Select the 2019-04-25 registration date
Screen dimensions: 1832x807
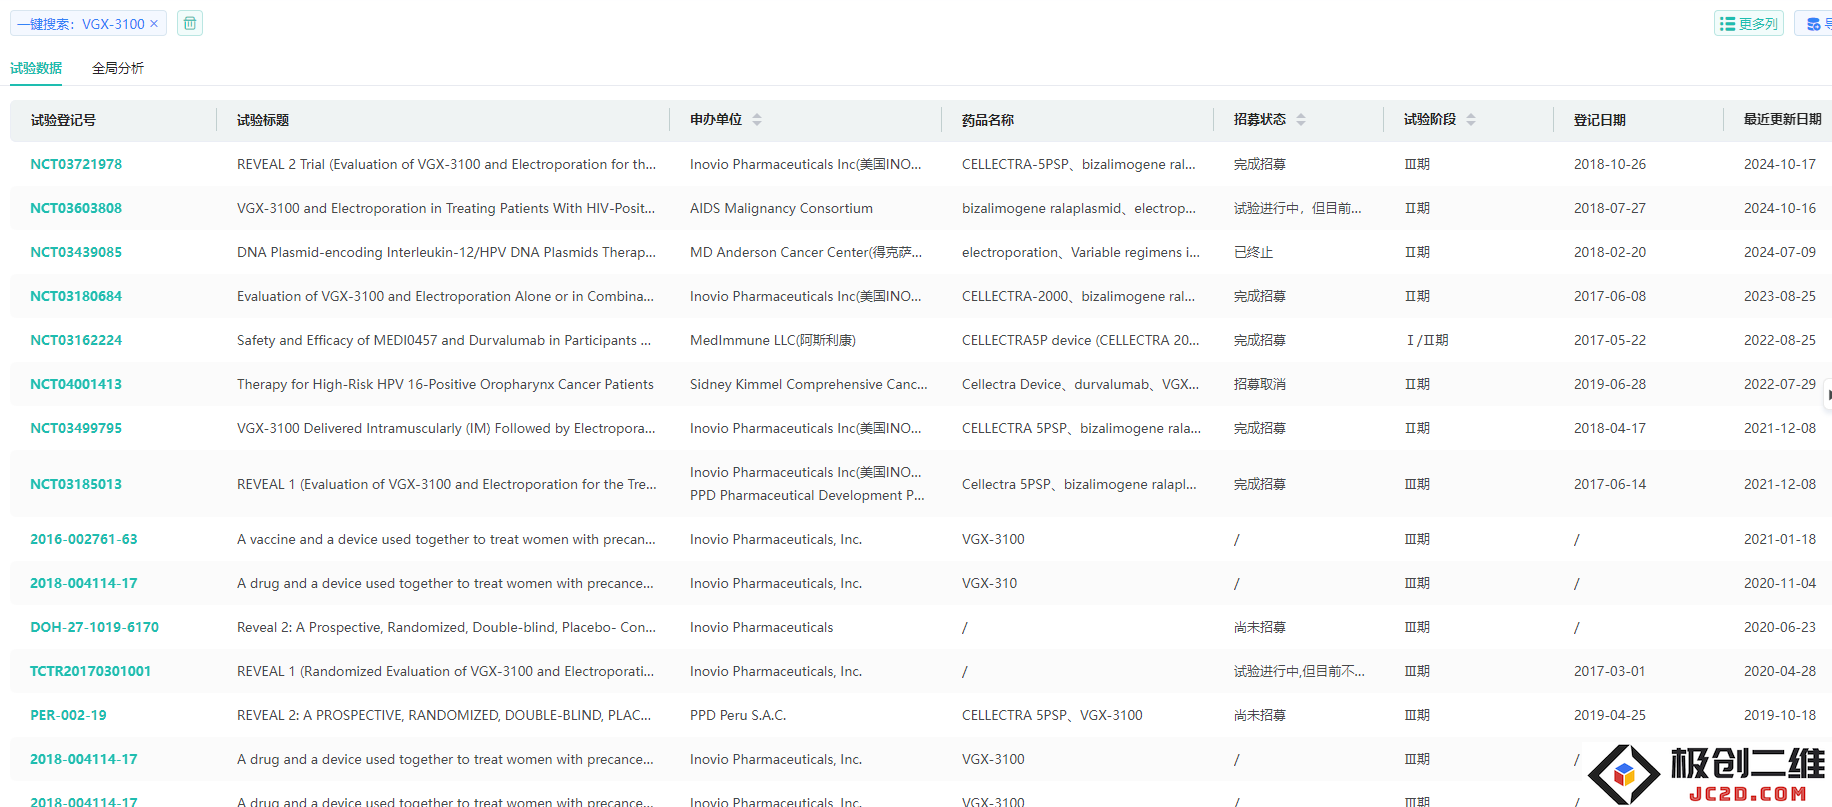coord(1610,715)
